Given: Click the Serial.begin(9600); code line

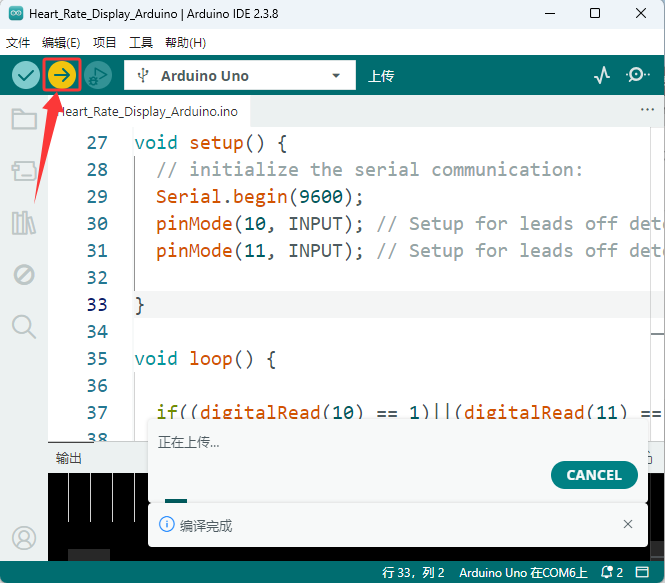Looking at the screenshot, I should (x=260, y=197).
